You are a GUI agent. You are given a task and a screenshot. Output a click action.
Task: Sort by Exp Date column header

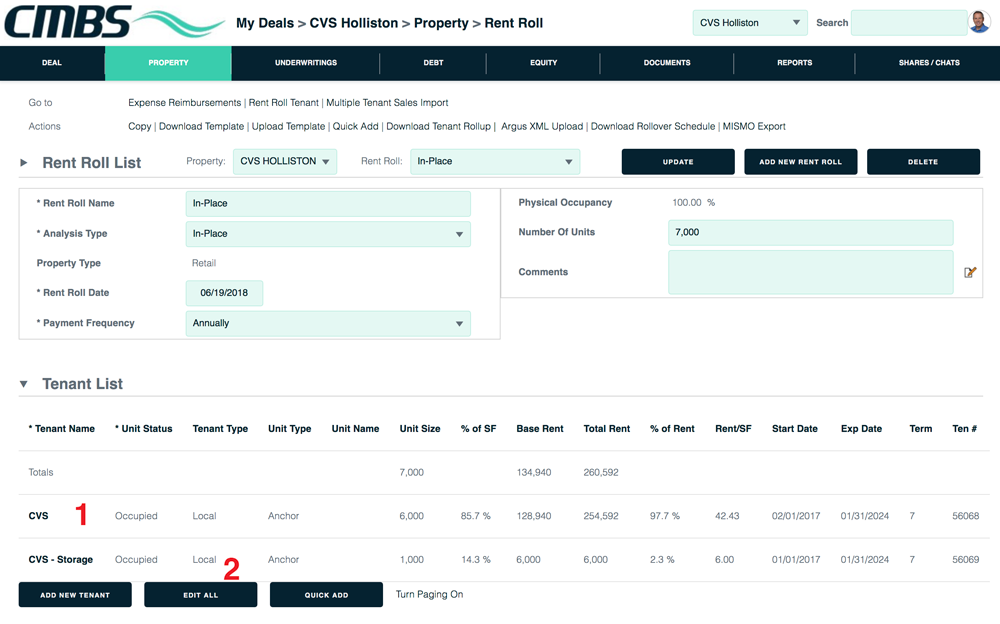pos(861,429)
